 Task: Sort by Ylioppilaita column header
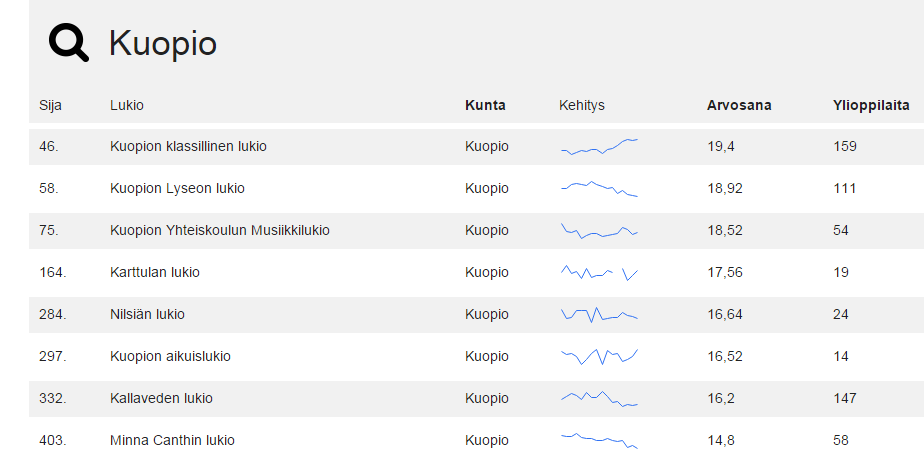click(x=870, y=105)
